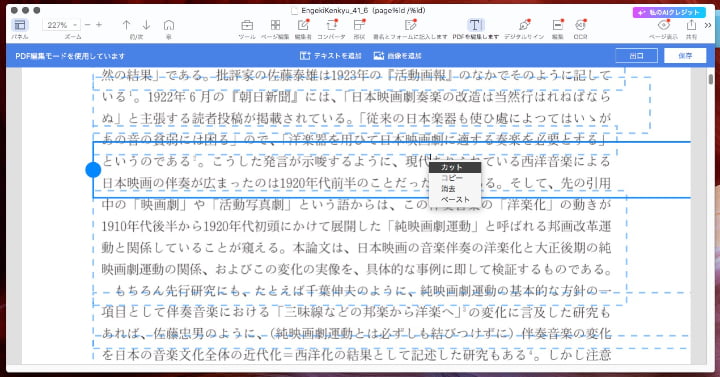Select the Fill and Sign tool icon

tap(410, 25)
